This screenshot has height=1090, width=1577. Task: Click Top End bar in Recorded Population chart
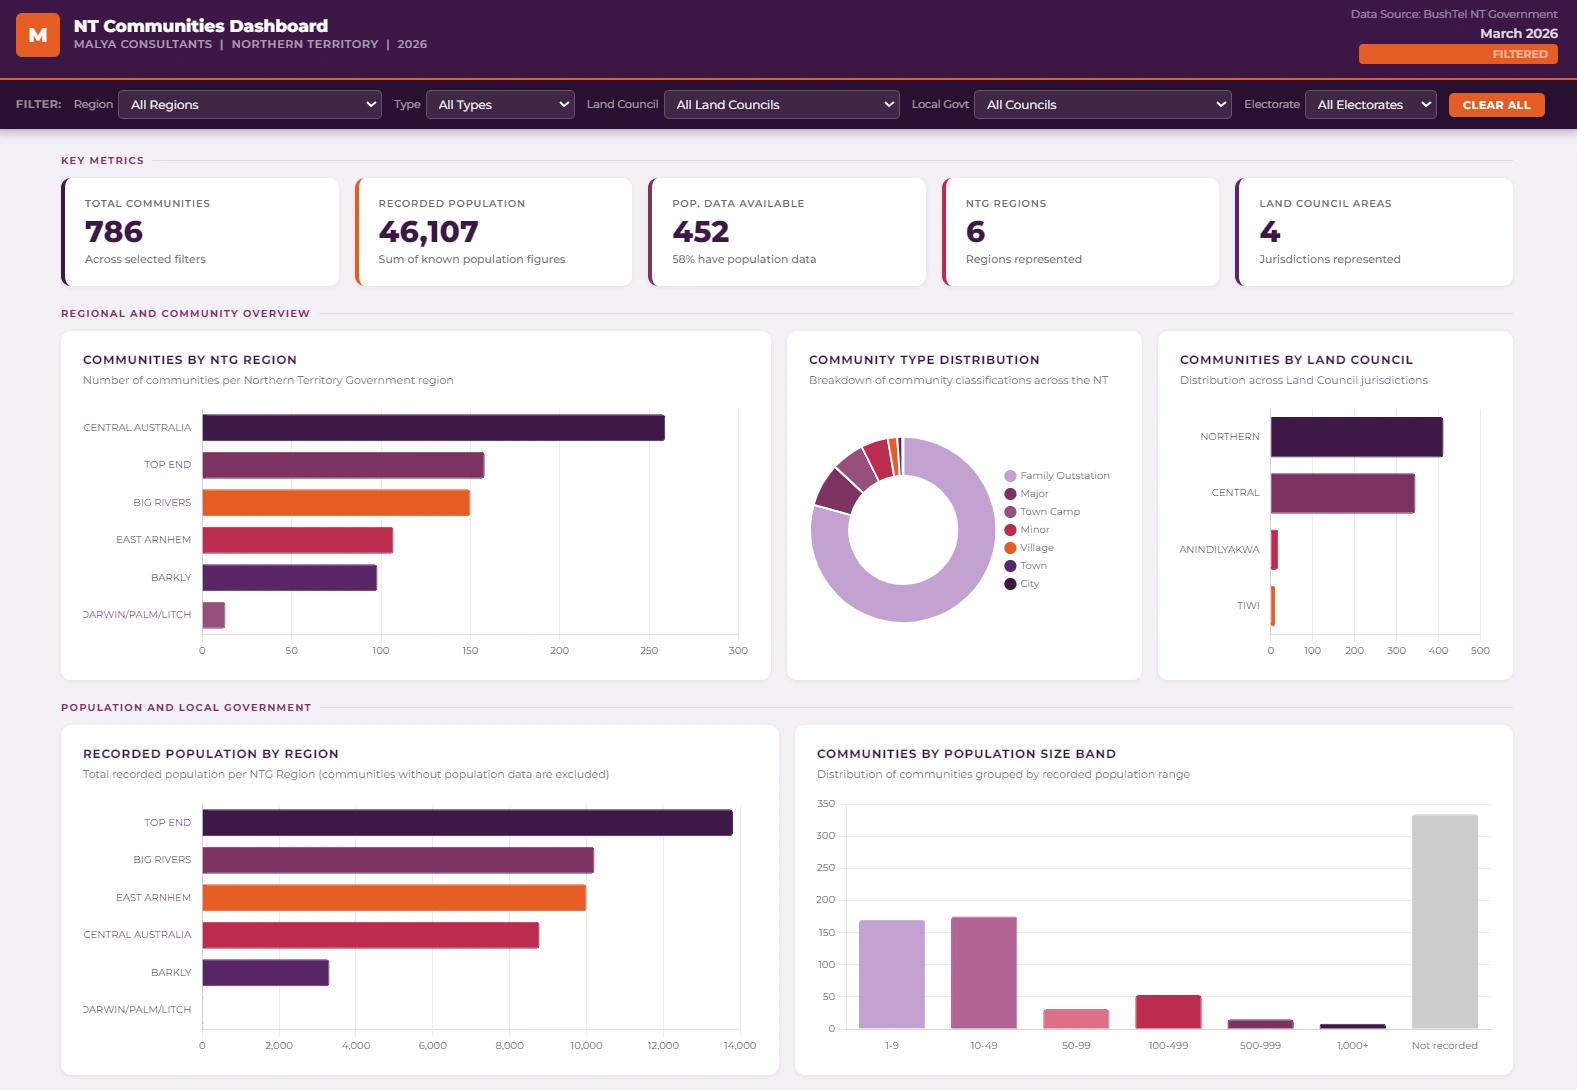pos(468,823)
